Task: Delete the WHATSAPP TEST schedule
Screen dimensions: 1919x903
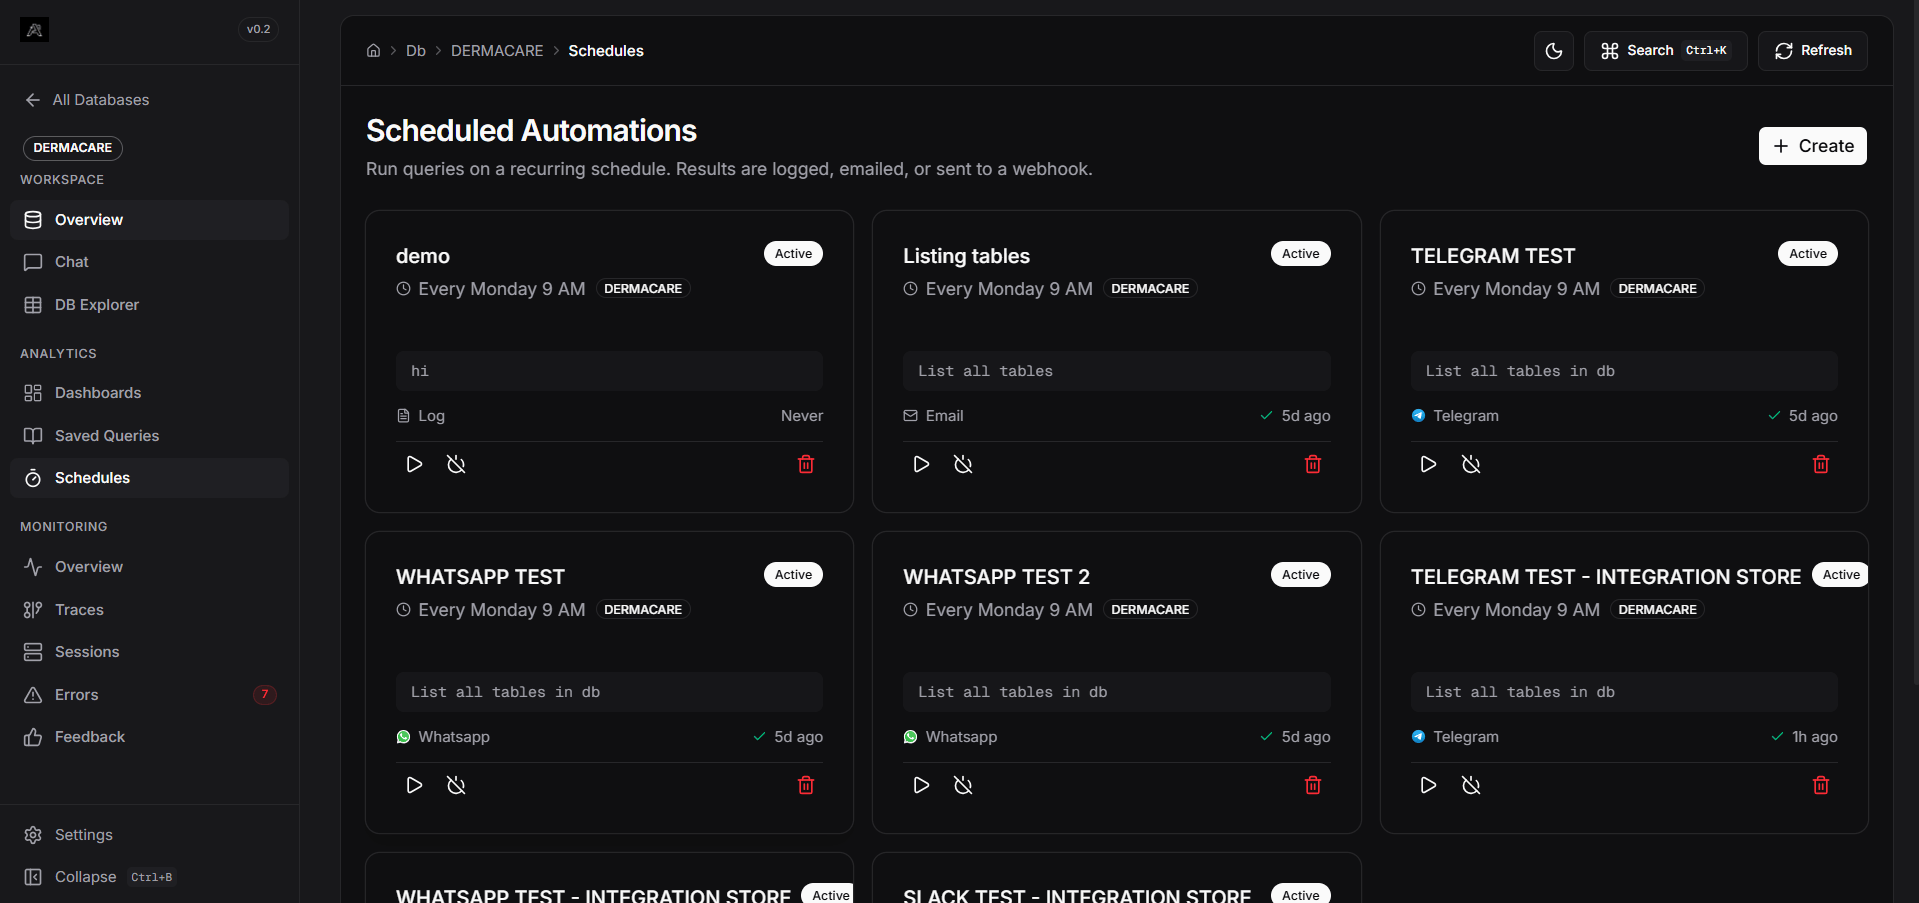Action: tap(806, 785)
